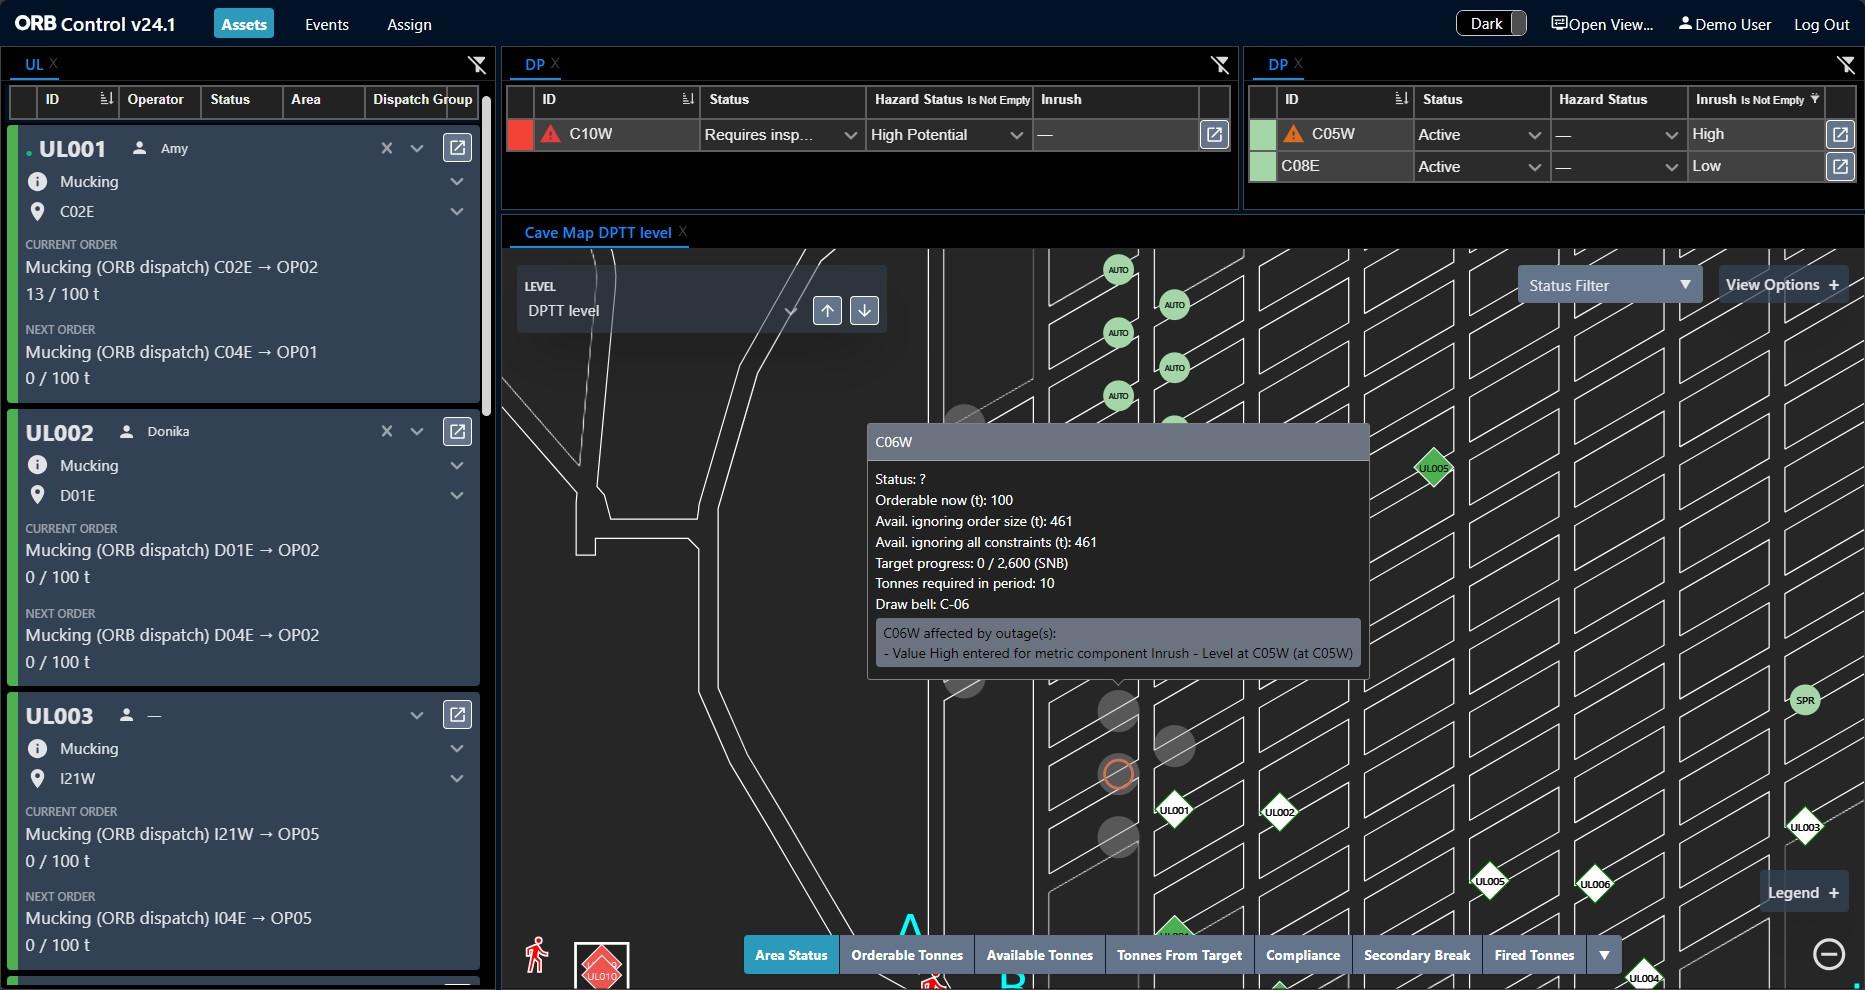The image size is (1865, 990).
Task: Open C10W Status dropdown
Action: click(782, 135)
